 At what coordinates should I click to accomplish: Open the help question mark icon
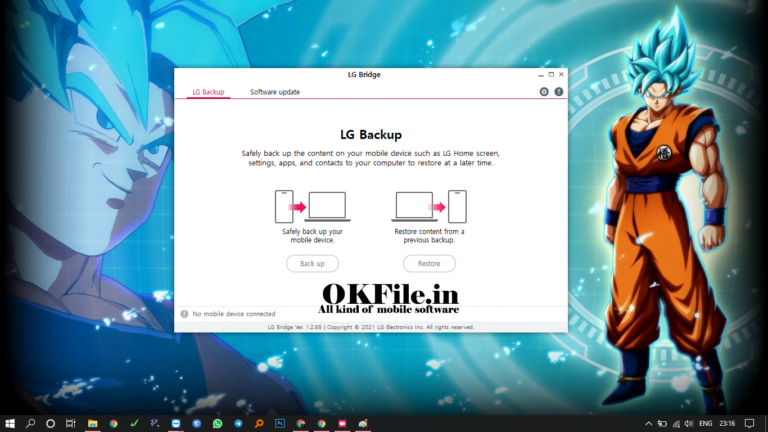click(558, 92)
